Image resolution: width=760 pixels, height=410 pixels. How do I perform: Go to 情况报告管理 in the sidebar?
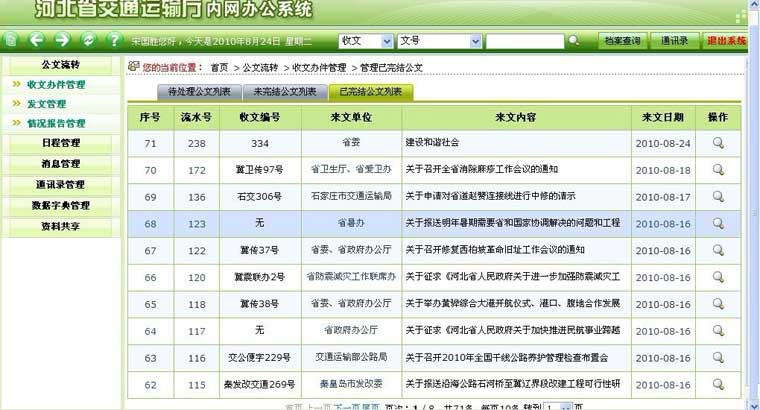(x=56, y=123)
